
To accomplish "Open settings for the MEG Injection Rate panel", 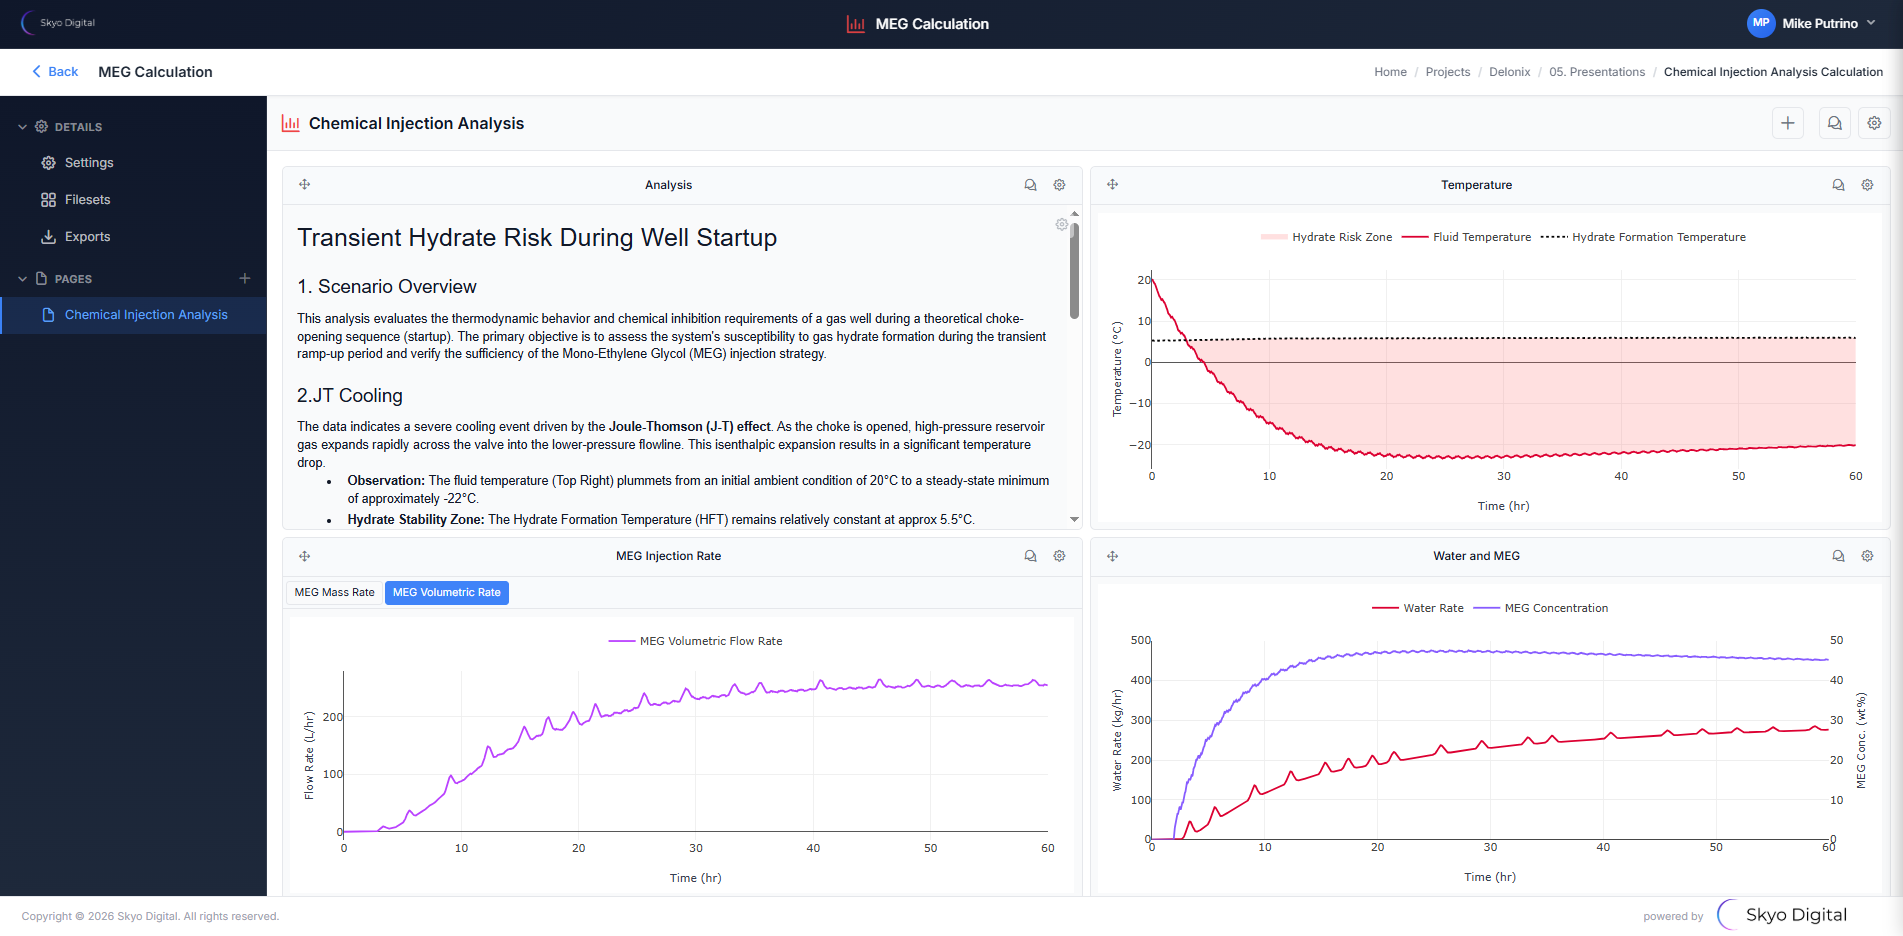I will coord(1059,555).
